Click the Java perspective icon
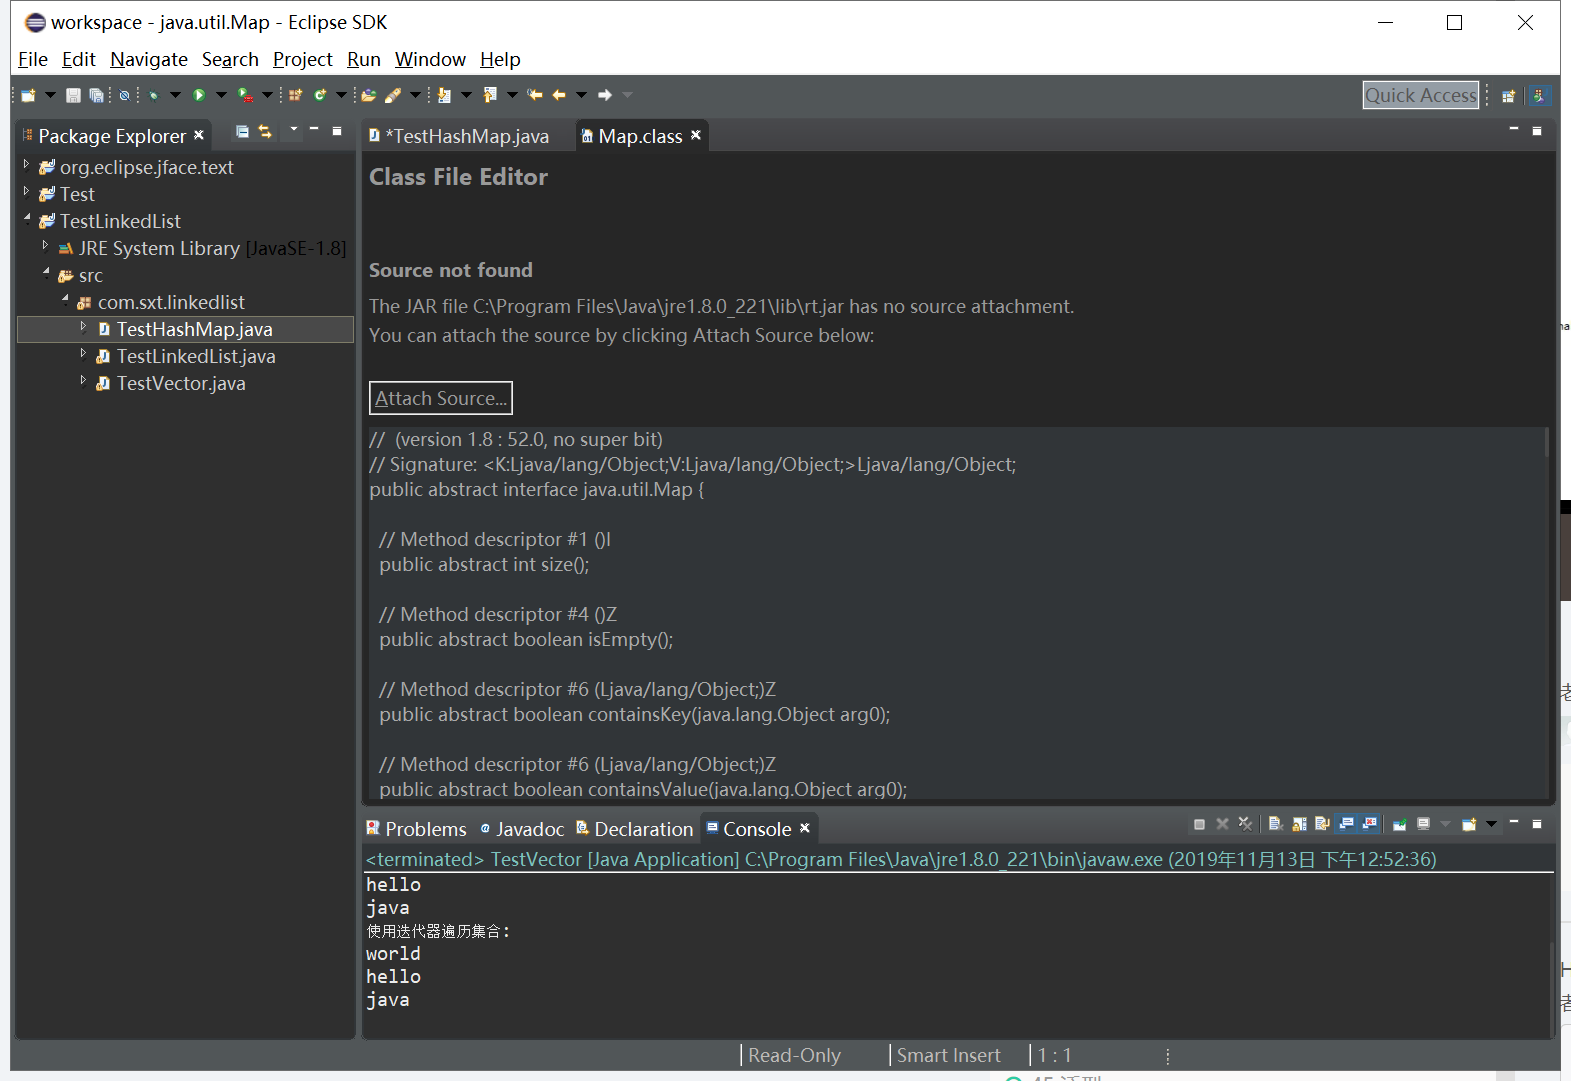 coord(1540,95)
